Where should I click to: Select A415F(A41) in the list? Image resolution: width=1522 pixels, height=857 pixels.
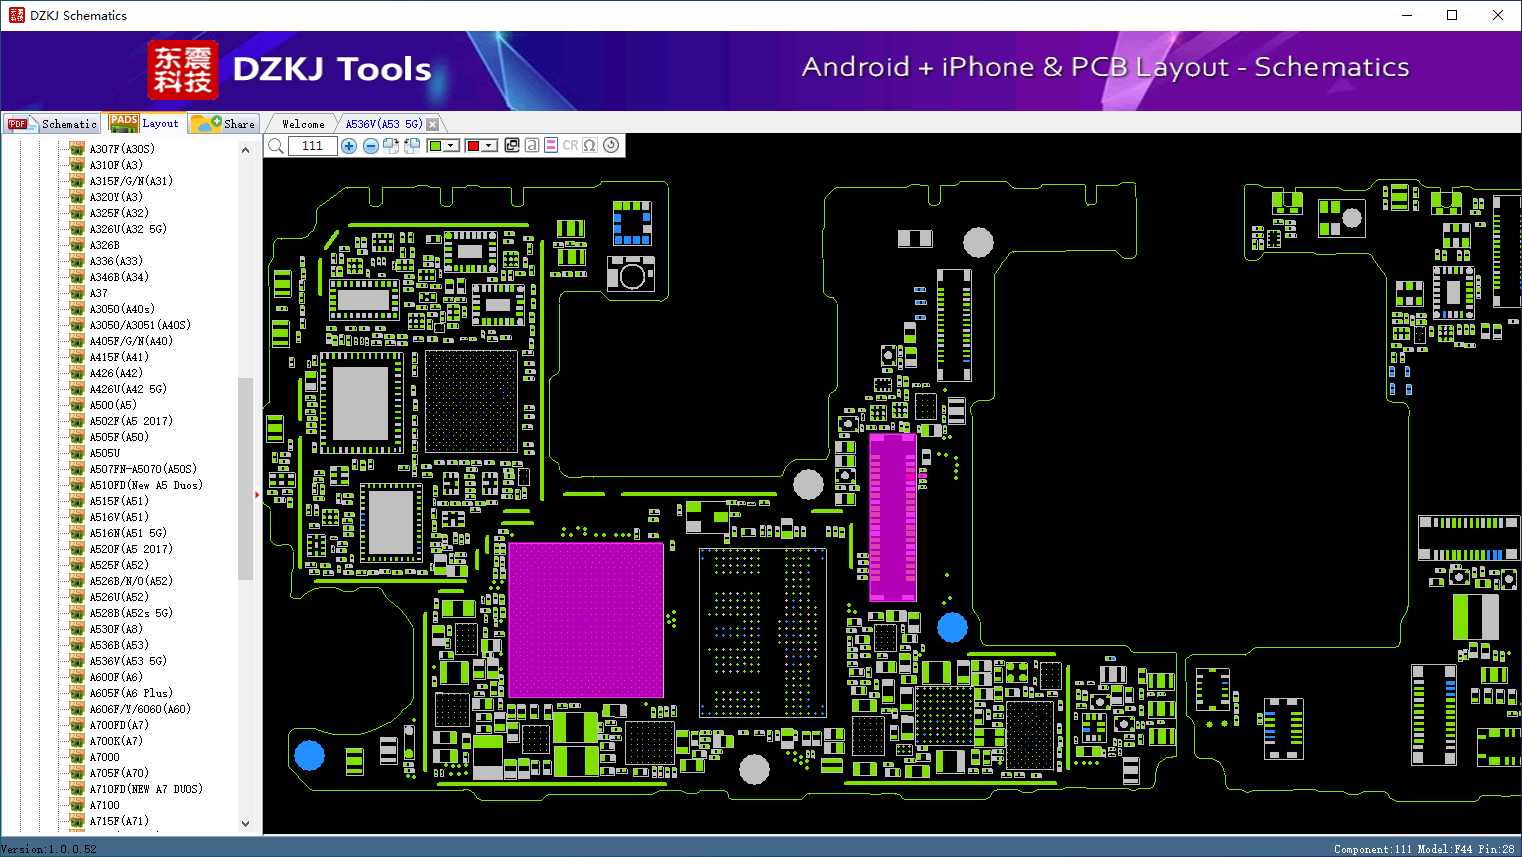119,357
